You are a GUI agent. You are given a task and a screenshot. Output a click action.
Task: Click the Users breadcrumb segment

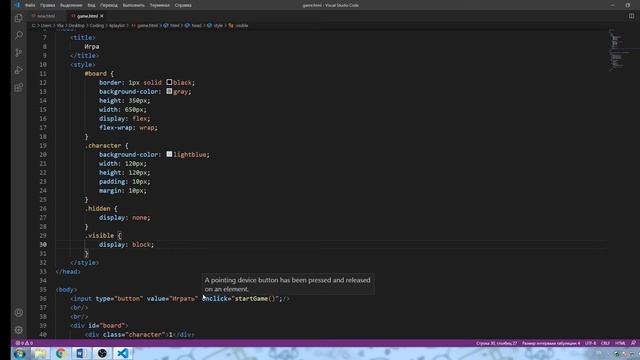tap(46, 25)
